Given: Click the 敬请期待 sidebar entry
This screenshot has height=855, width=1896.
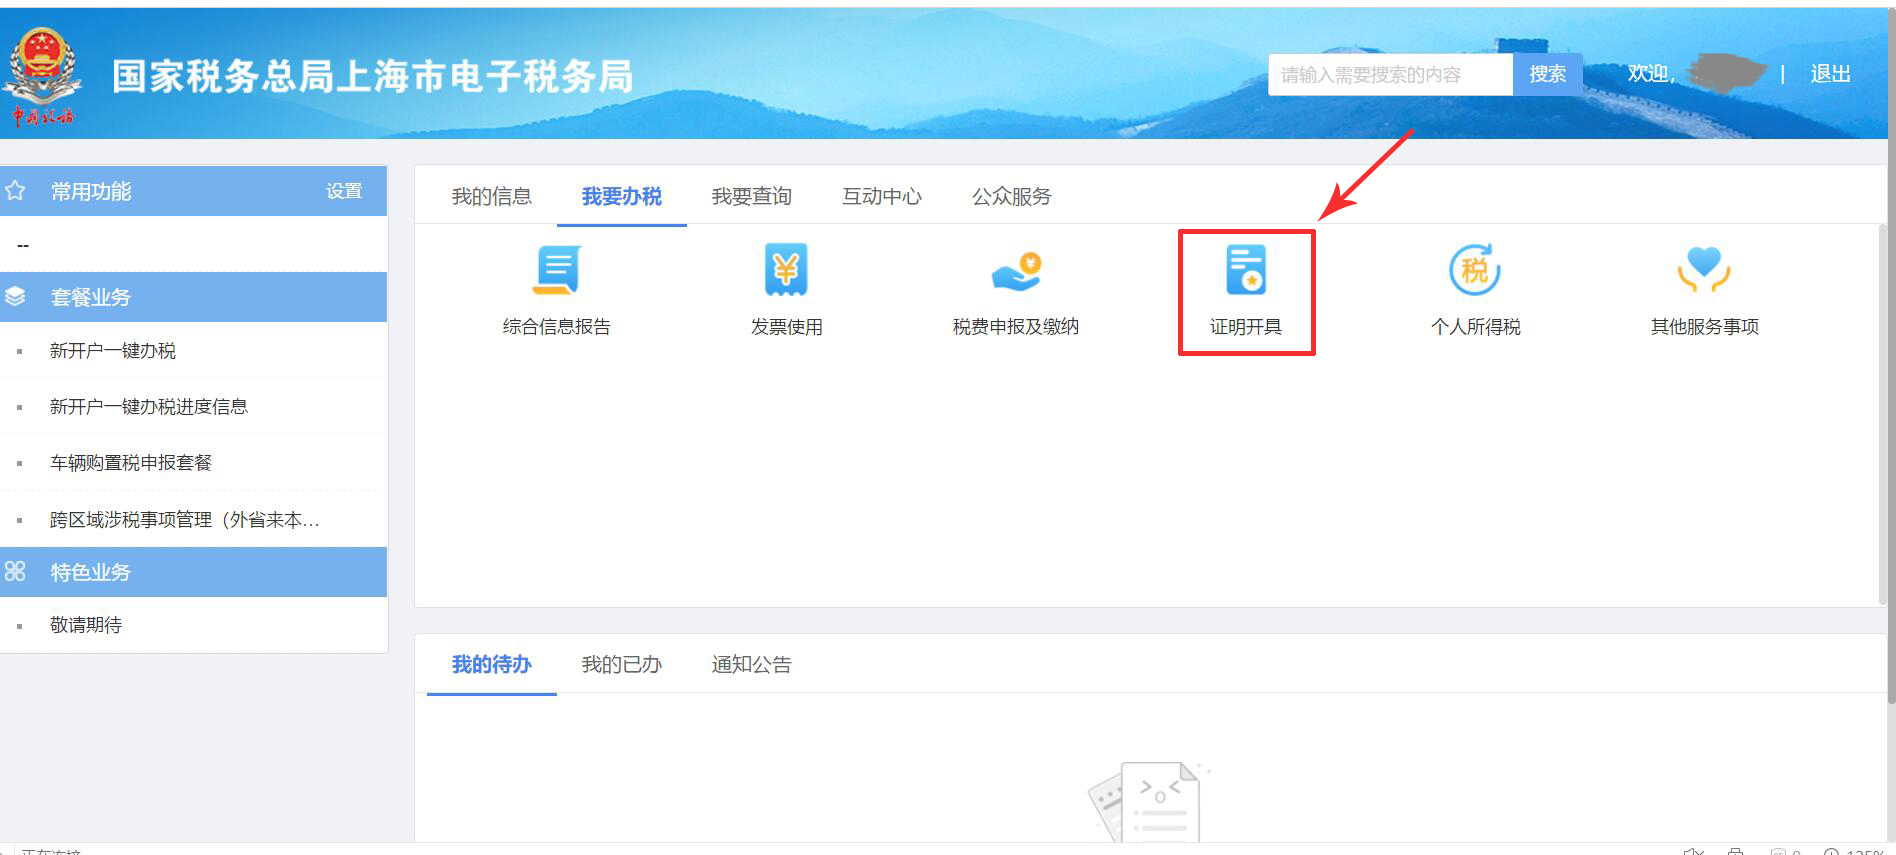Looking at the screenshot, I should [86, 625].
